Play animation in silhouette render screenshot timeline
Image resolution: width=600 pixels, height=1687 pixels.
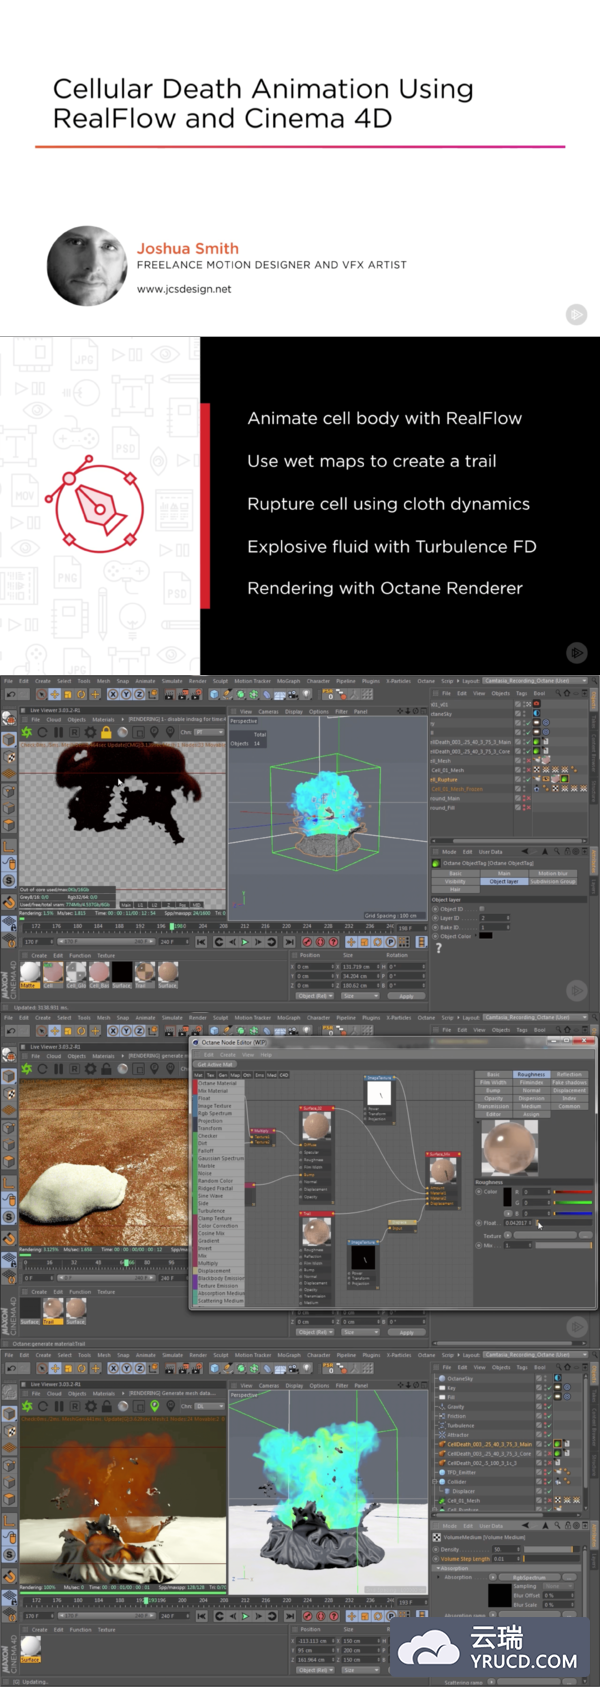pos(244,942)
